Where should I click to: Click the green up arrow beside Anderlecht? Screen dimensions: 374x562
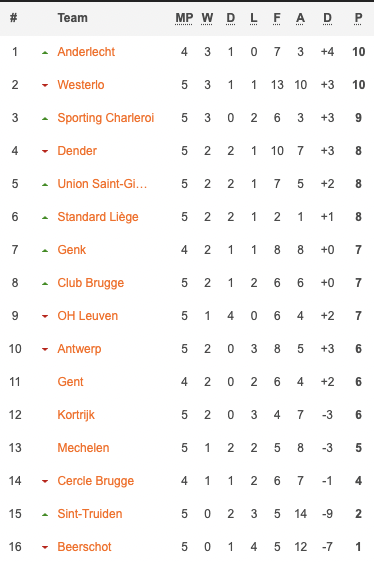tap(45, 53)
